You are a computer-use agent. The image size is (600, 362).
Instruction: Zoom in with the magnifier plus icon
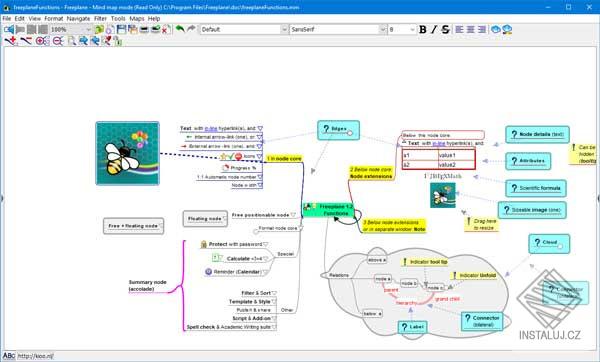pyautogui.click(x=42, y=41)
